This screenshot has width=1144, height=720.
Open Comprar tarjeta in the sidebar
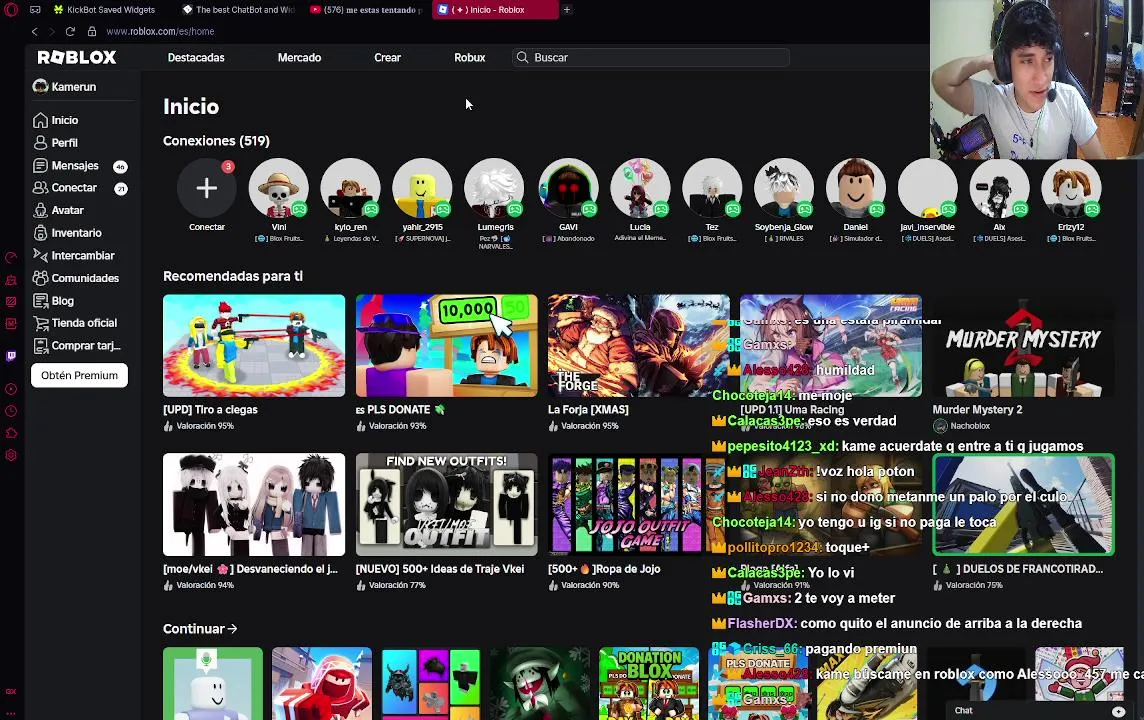77,345
